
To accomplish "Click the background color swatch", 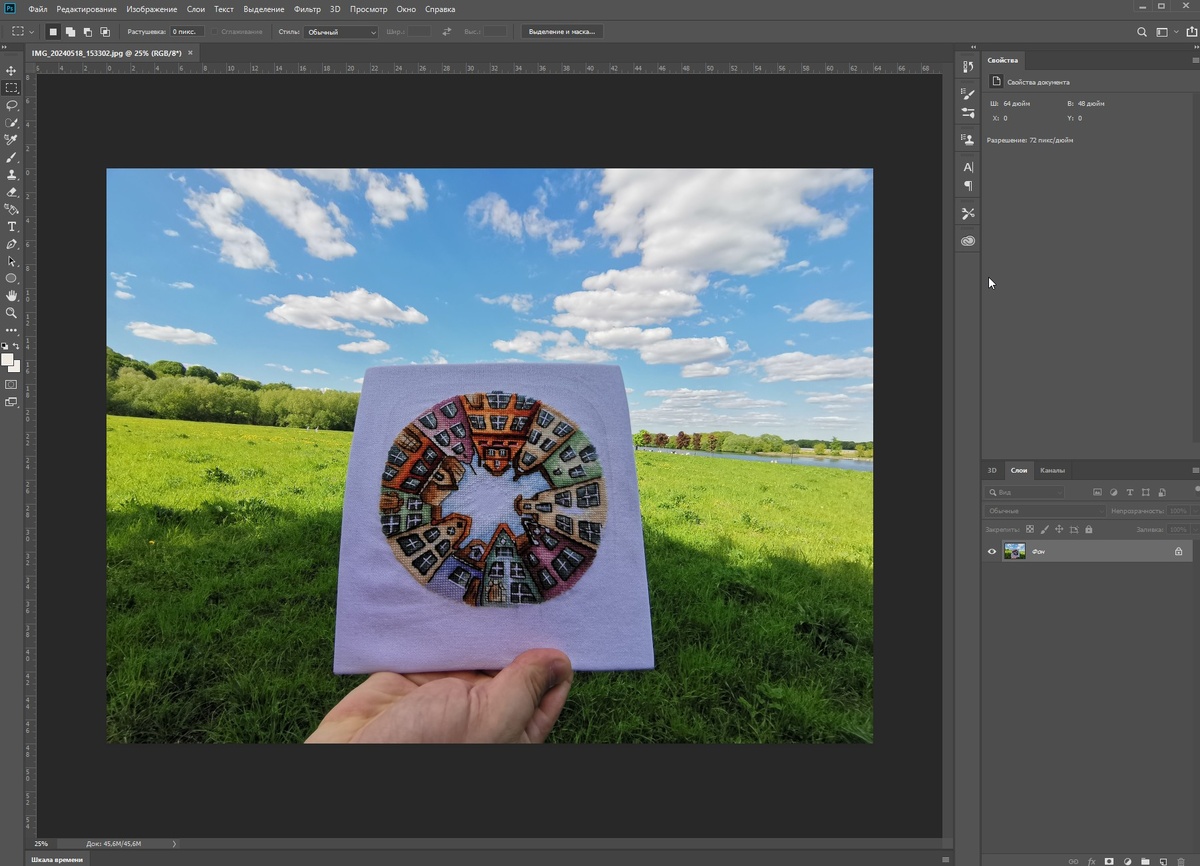I will click(x=16, y=367).
